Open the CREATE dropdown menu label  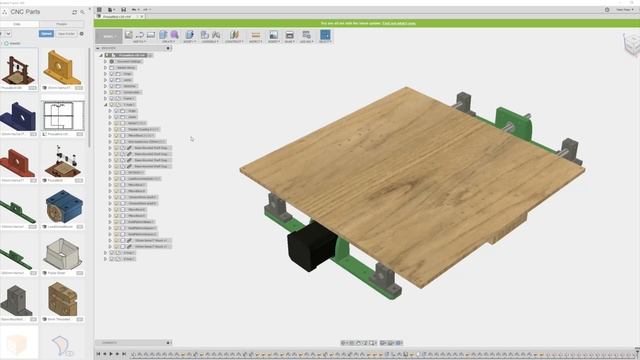(169, 42)
